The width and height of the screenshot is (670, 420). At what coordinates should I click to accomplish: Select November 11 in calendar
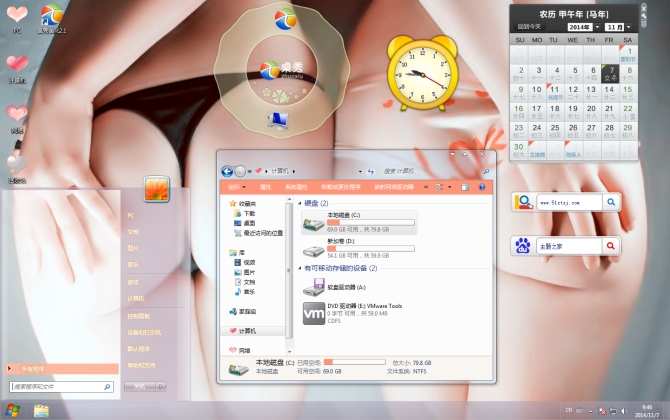(555, 92)
